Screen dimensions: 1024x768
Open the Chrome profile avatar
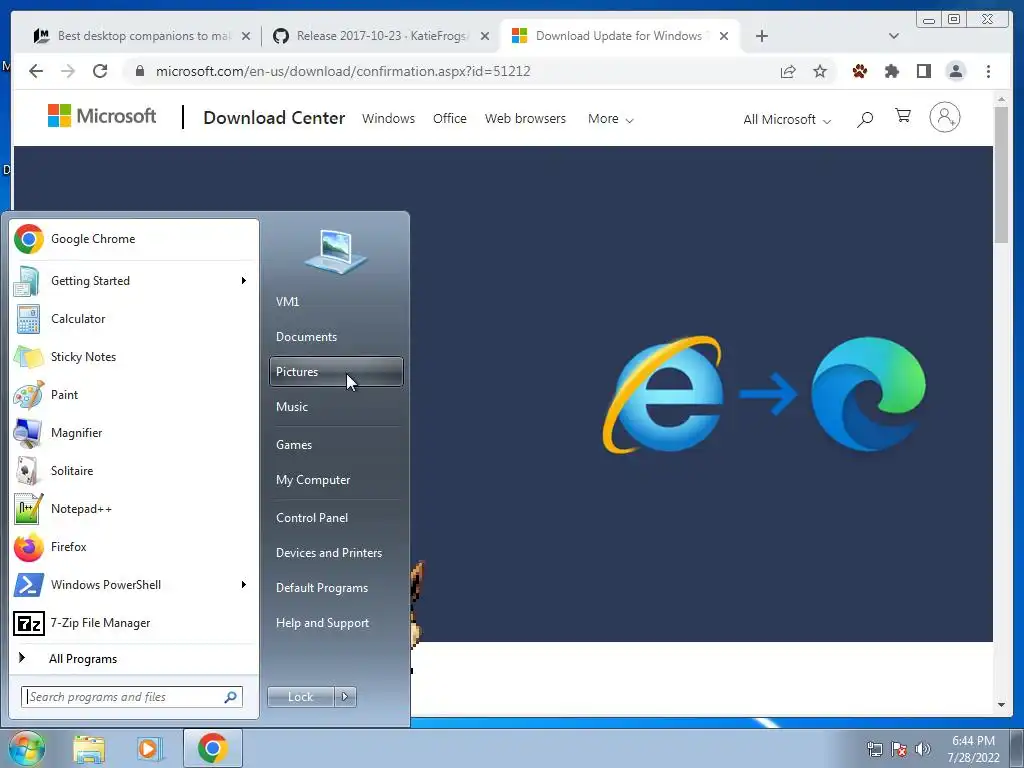click(x=955, y=71)
